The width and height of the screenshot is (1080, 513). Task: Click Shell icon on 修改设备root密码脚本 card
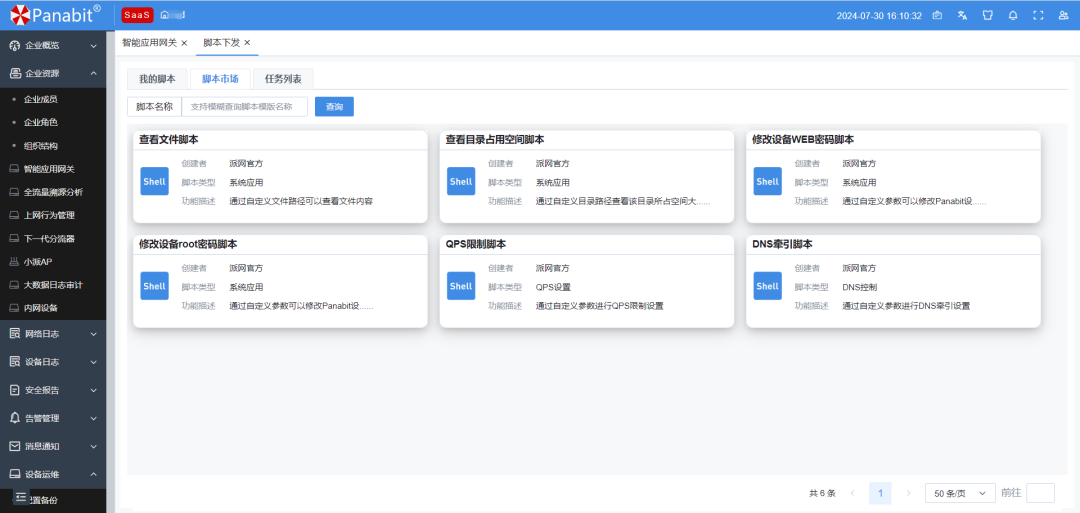point(154,286)
